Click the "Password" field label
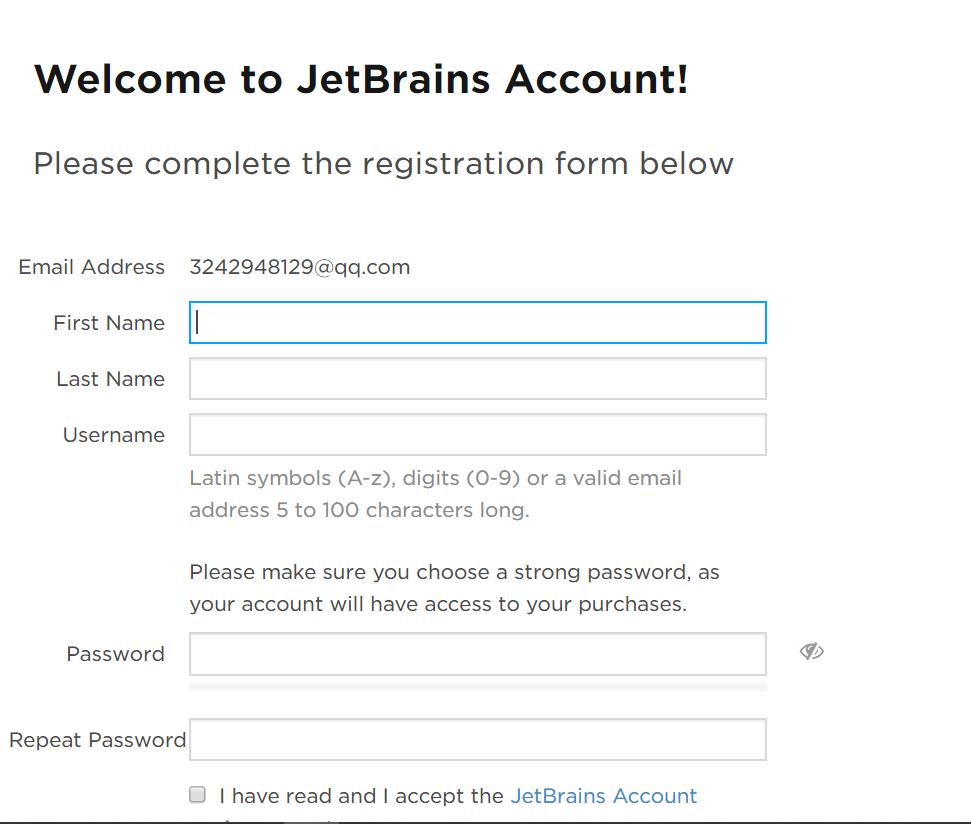The image size is (971, 824). tap(116, 654)
